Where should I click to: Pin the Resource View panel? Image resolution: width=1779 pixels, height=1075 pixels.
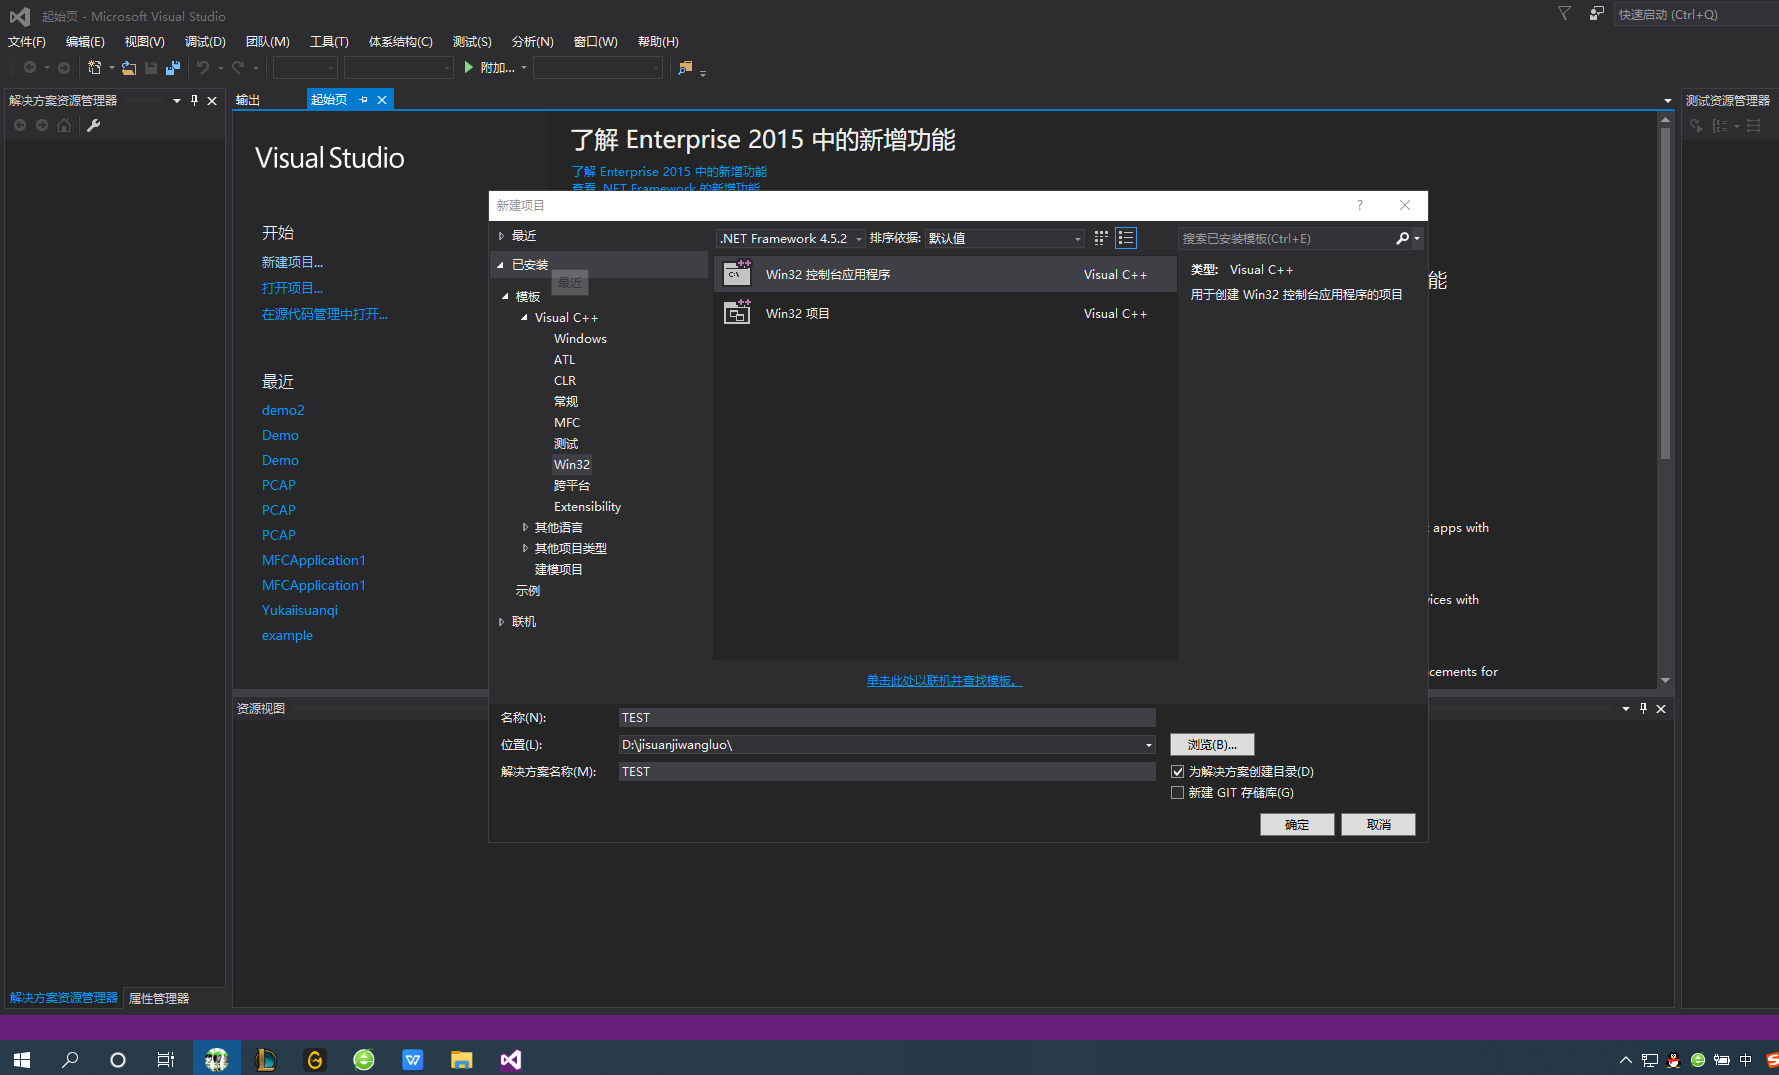[x=1643, y=708]
